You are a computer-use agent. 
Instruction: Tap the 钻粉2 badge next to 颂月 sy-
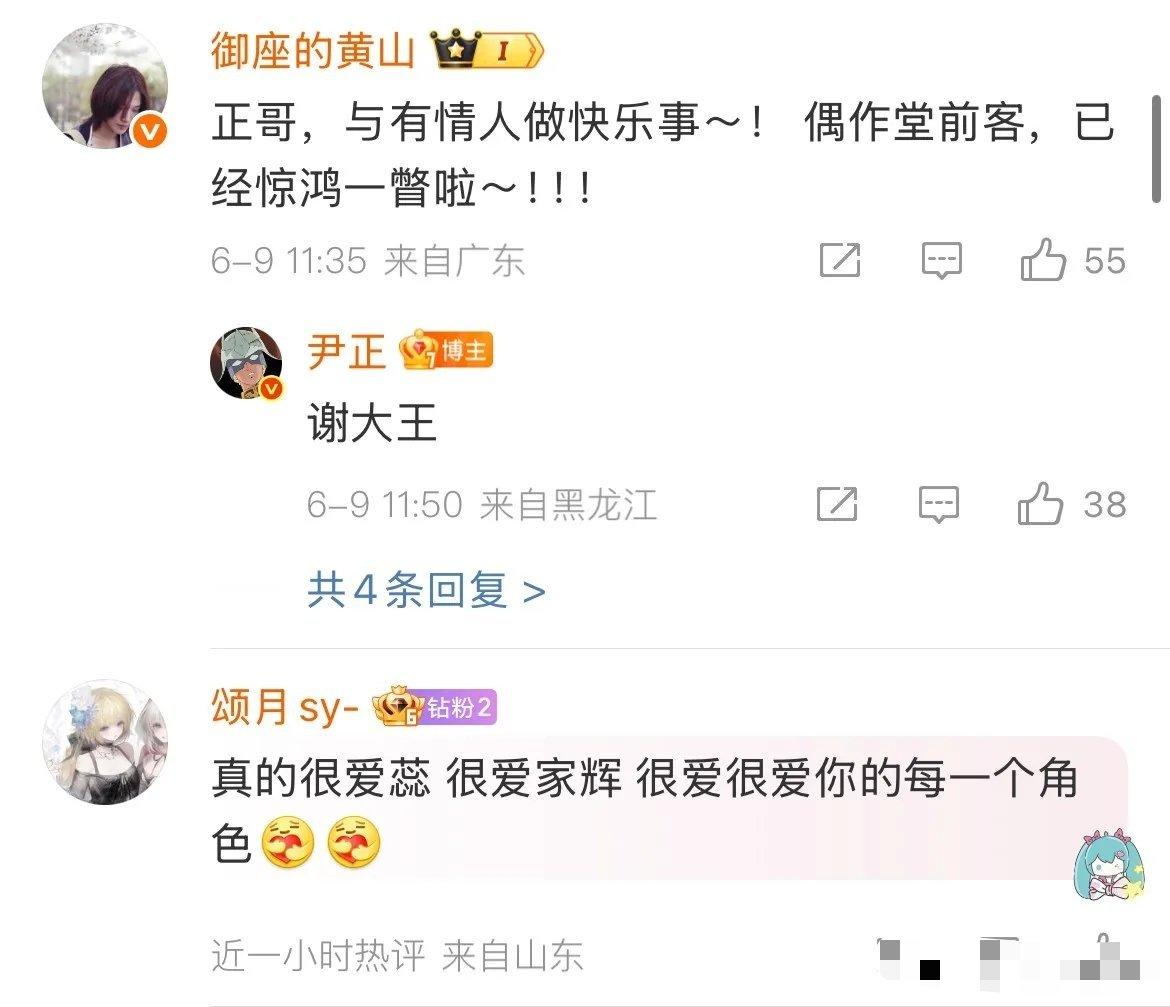point(435,706)
